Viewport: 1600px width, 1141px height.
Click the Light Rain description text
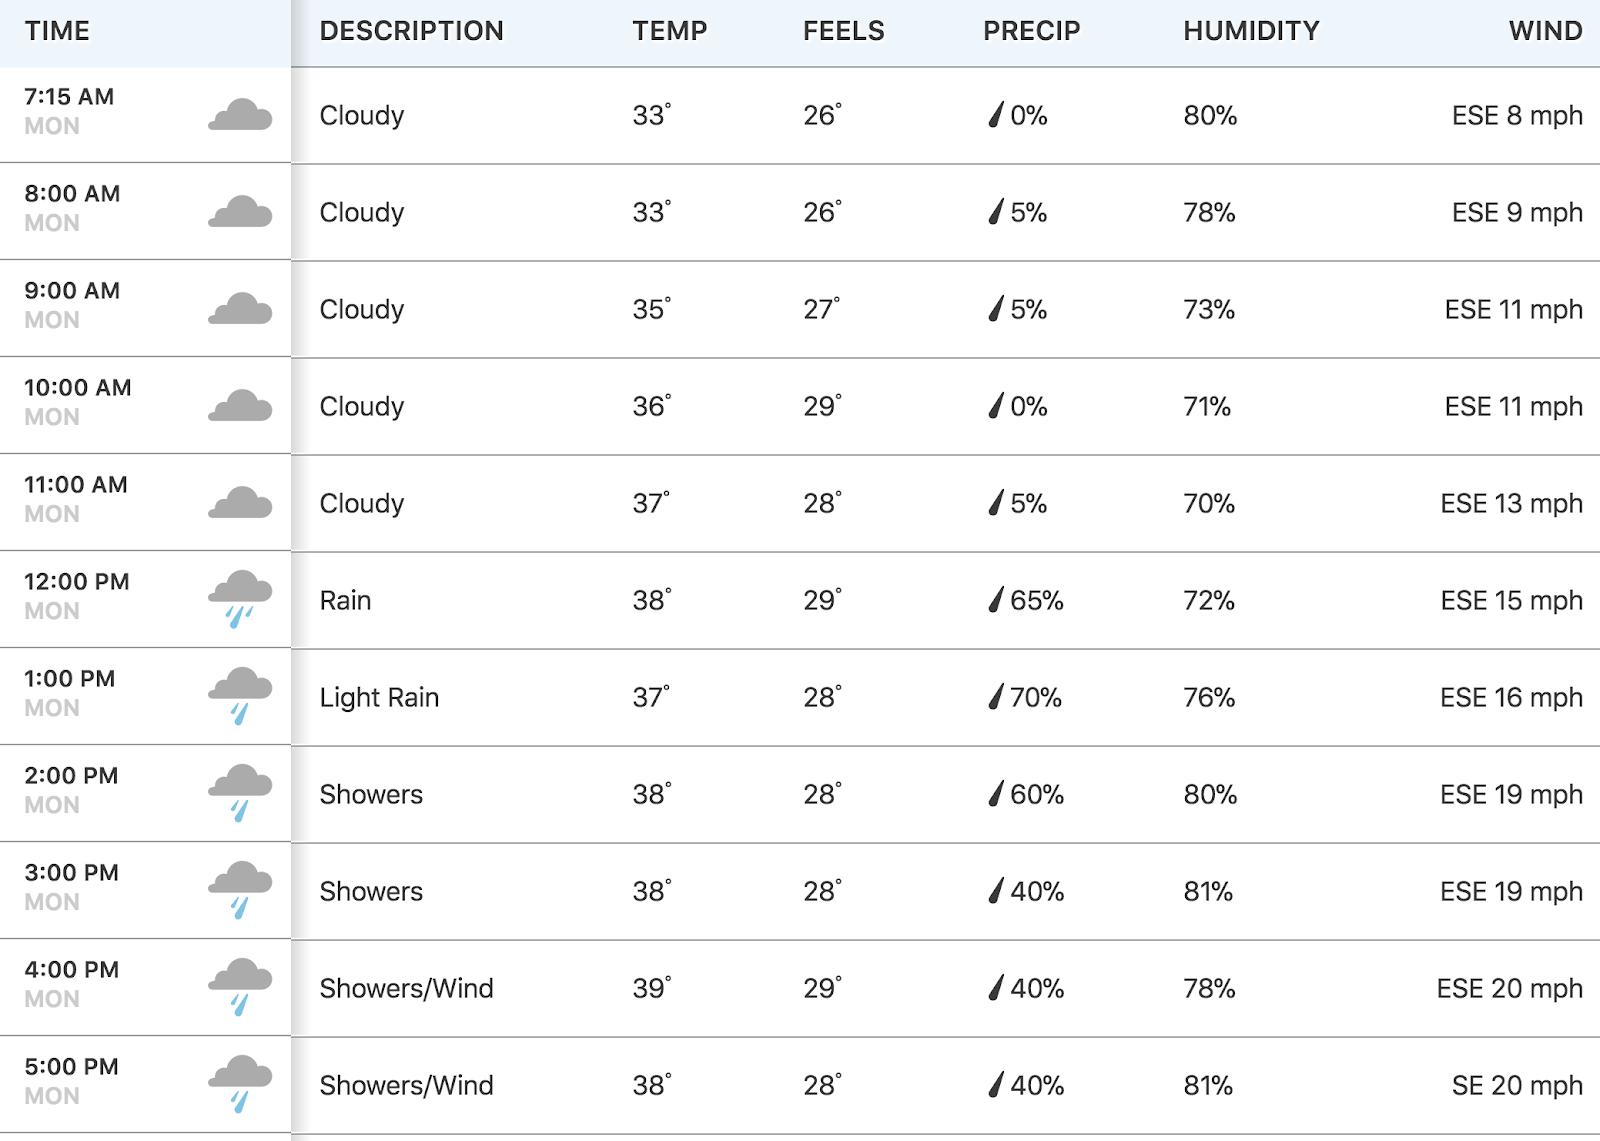pos(379,697)
